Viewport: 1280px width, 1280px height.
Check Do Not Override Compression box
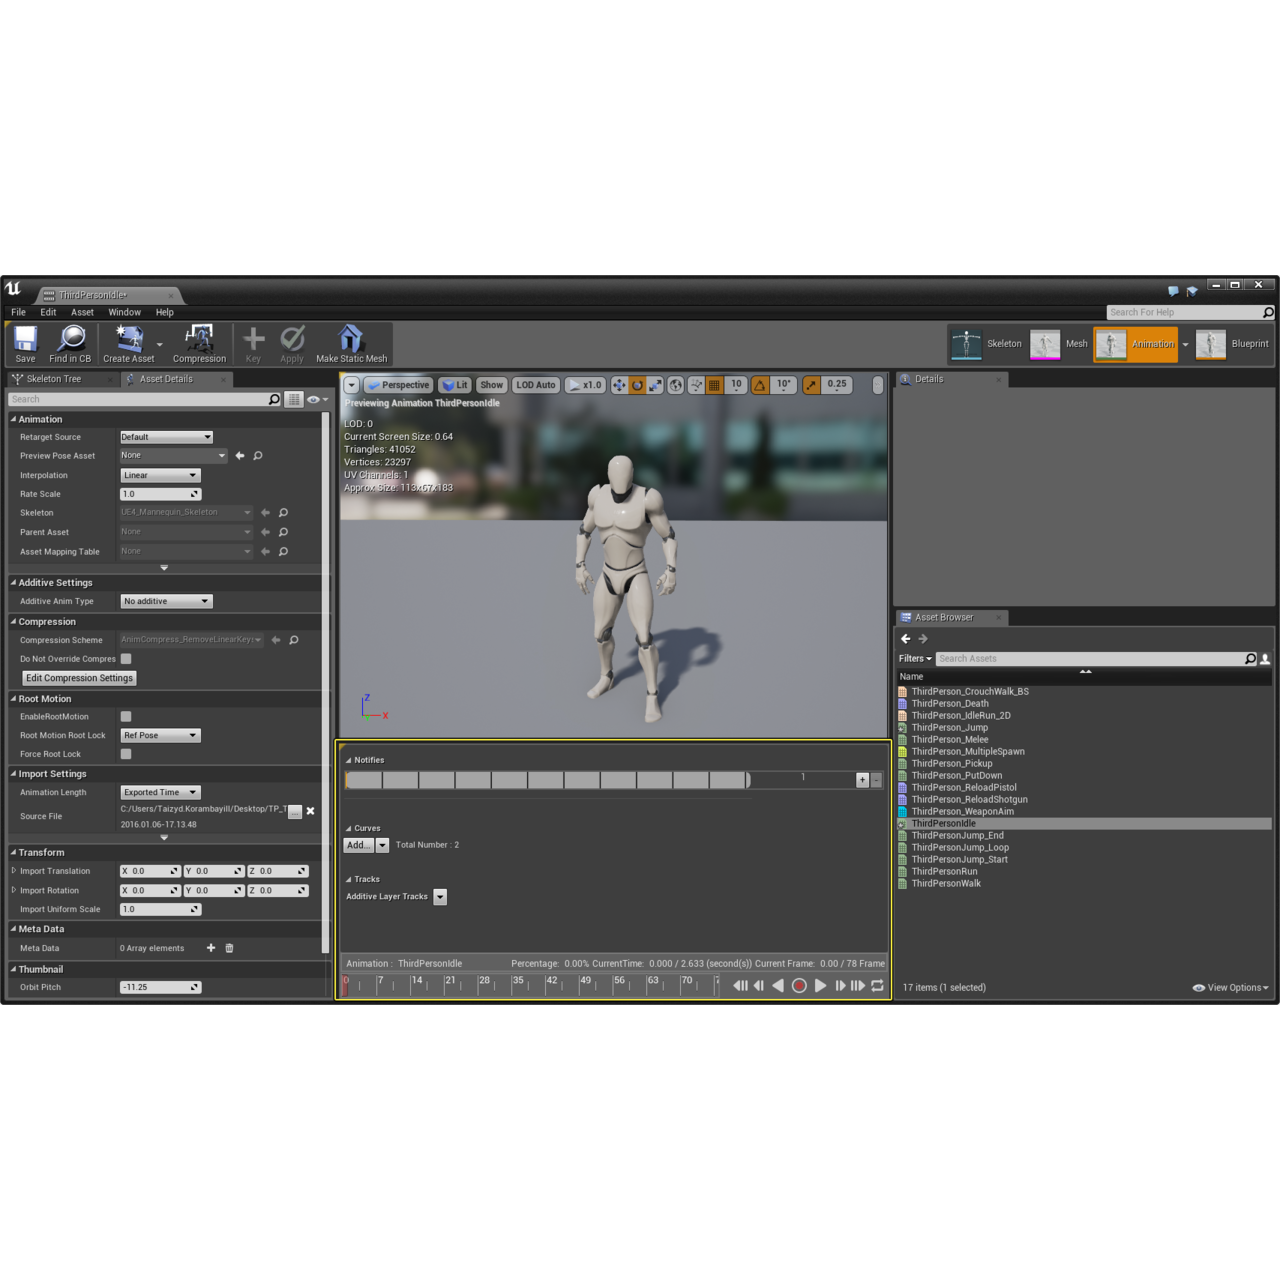click(126, 659)
